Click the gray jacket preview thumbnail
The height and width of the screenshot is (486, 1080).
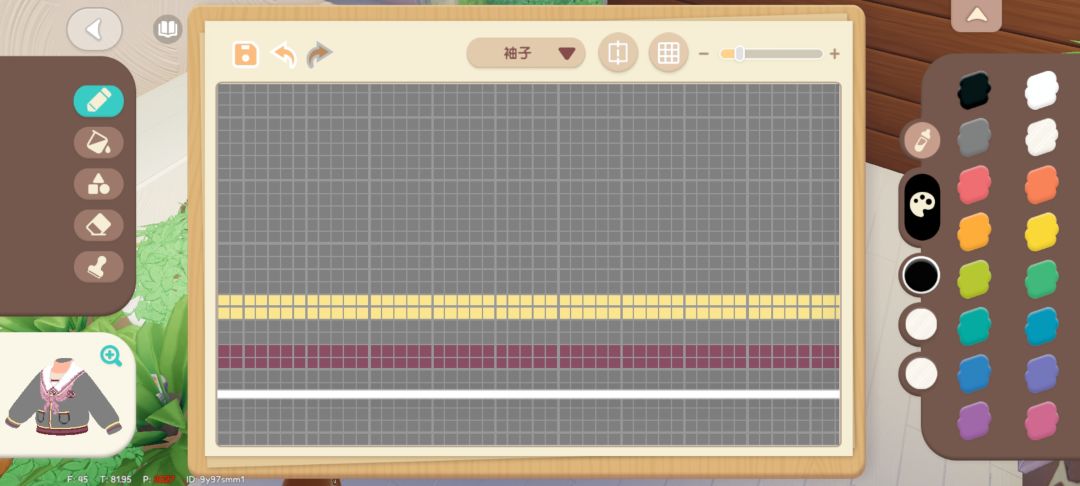(x=63, y=398)
